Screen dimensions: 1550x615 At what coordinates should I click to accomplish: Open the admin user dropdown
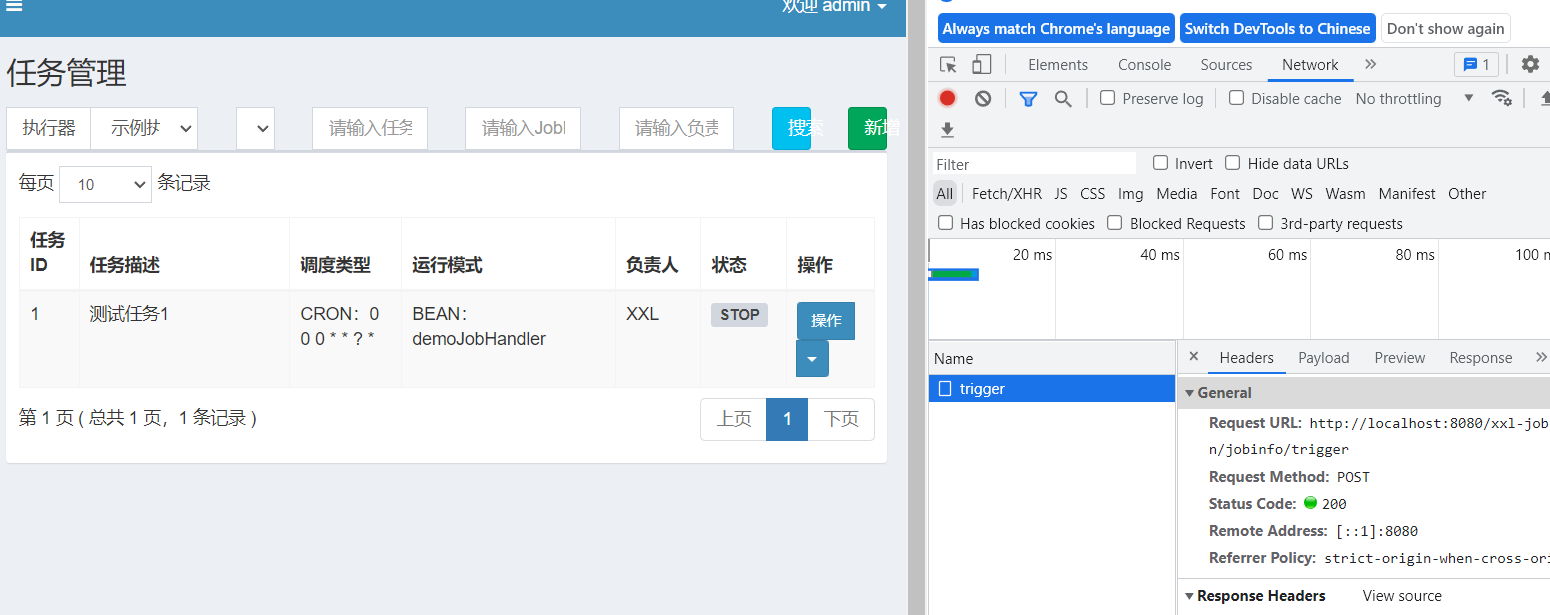[x=834, y=6]
